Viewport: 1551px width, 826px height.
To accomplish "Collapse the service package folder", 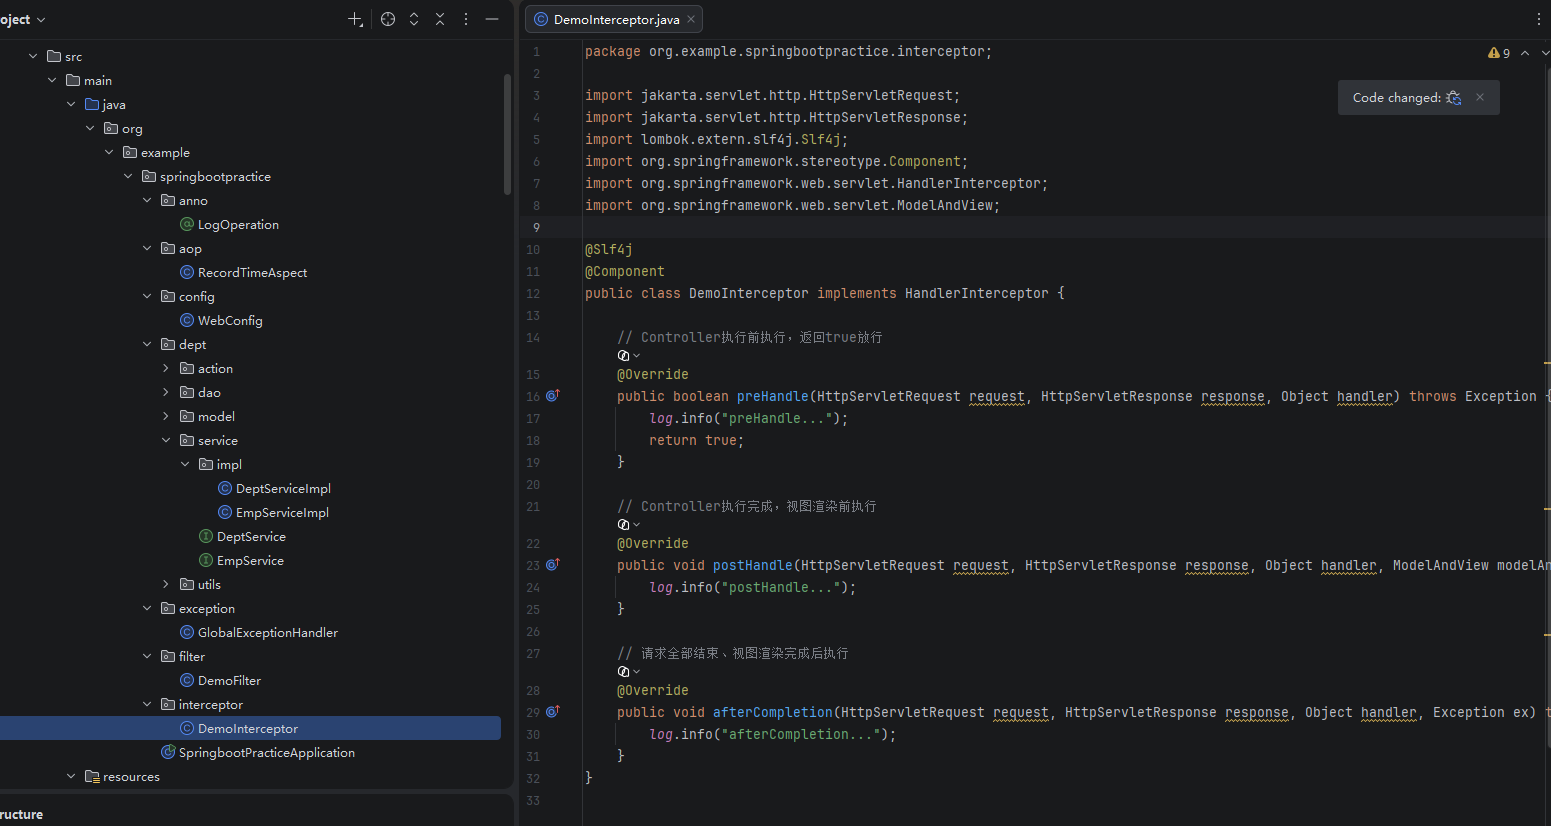I will (x=166, y=441).
